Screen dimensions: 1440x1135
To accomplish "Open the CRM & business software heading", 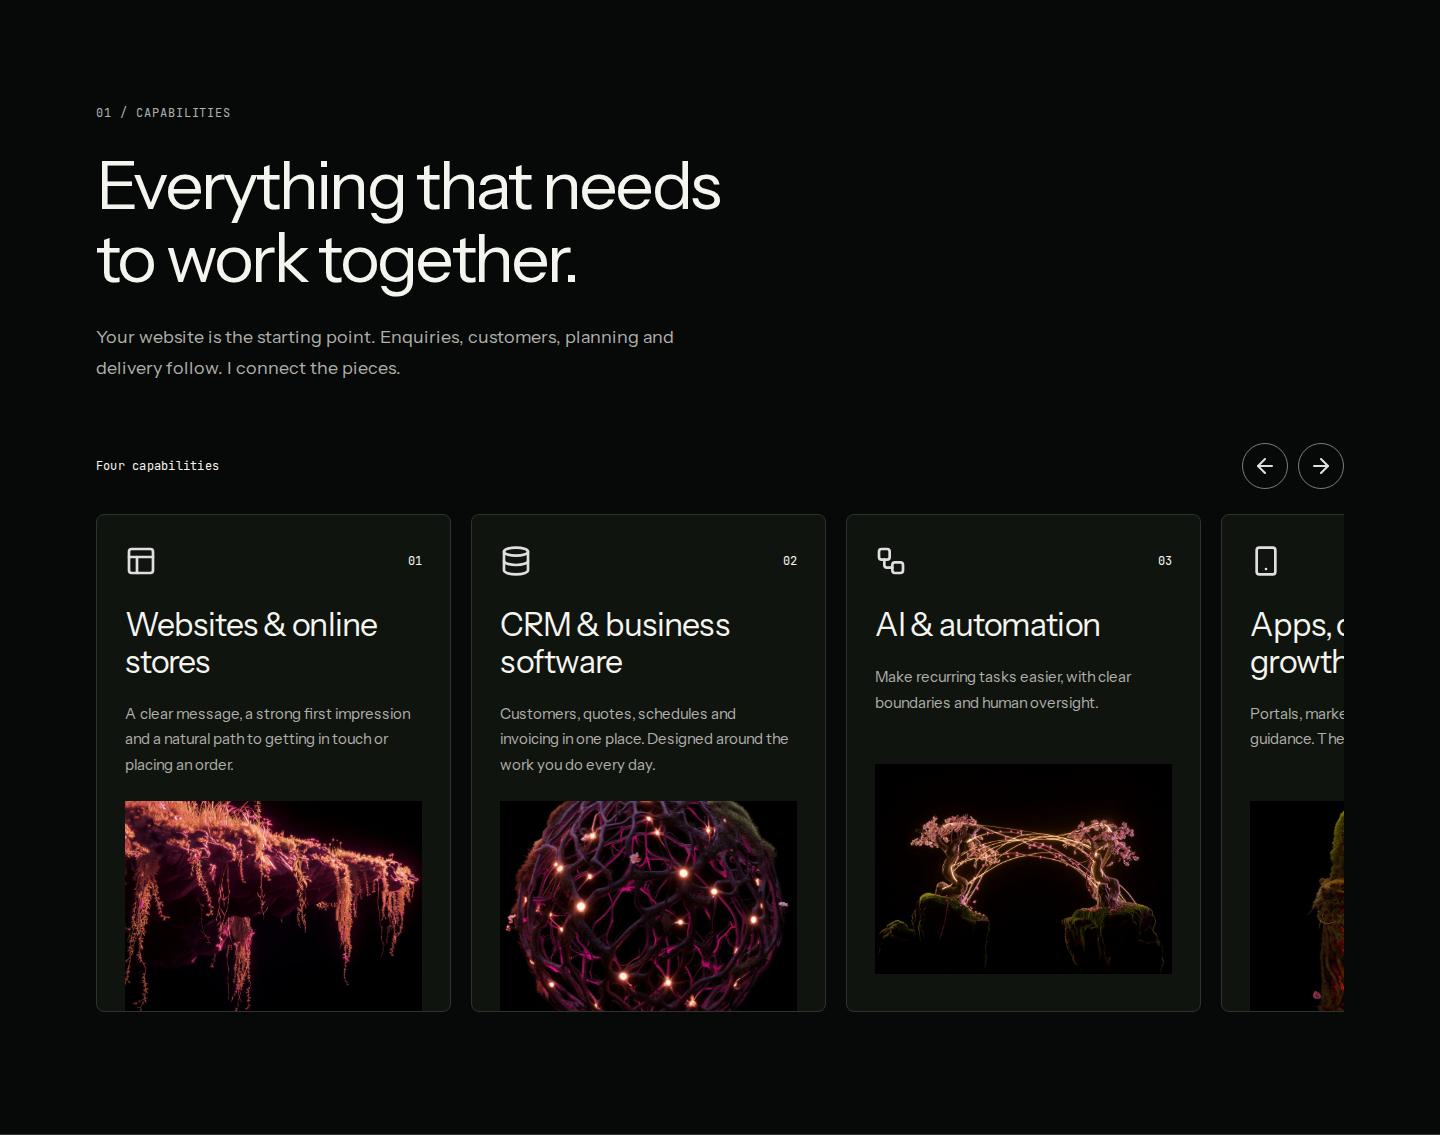I will point(615,643).
